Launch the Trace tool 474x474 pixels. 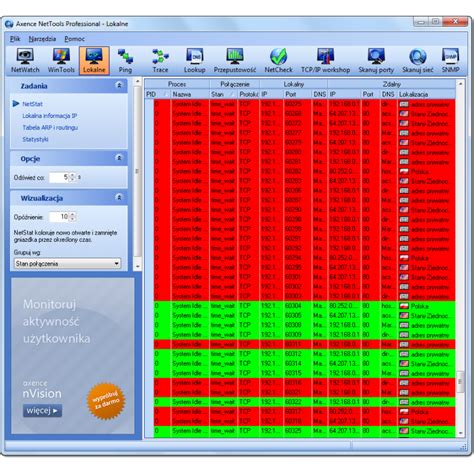[x=160, y=60]
